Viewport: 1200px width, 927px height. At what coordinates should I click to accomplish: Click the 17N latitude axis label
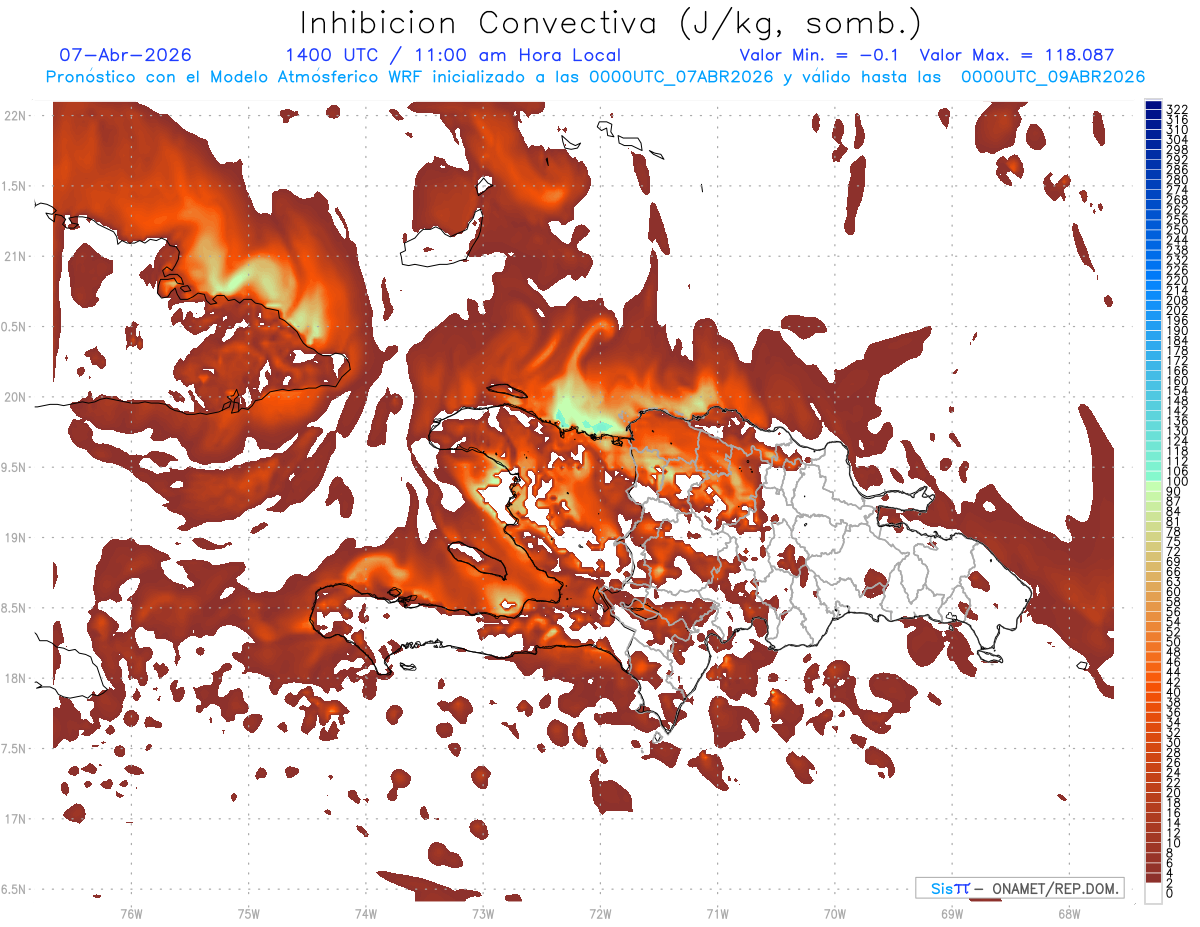pyautogui.click(x=14, y=819)
